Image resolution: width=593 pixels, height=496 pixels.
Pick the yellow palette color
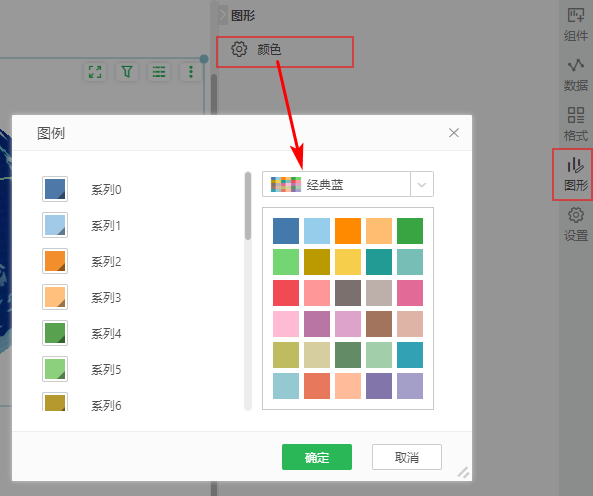click(x=348, y=262)
